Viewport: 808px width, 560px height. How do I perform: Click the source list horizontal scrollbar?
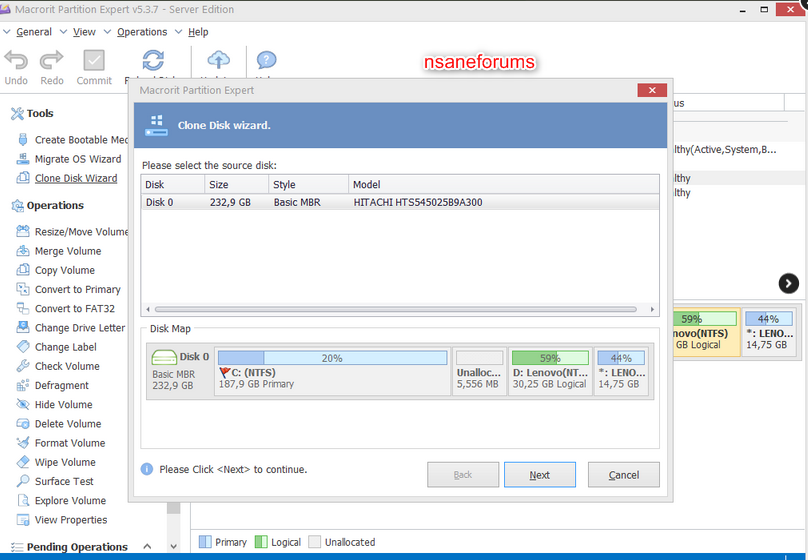pyautogui.click(x=396, y=309)
